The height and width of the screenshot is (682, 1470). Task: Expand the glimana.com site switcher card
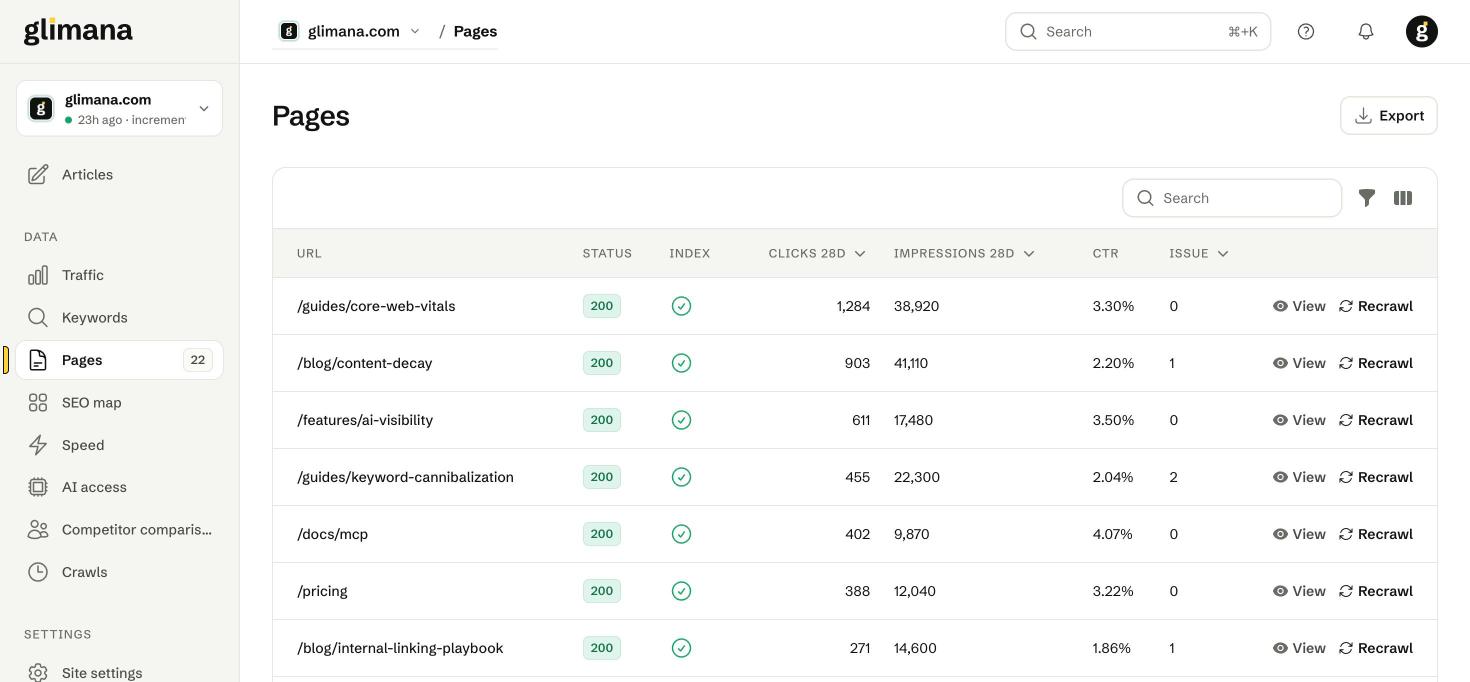pyautogui.click(x=119, y=108)
